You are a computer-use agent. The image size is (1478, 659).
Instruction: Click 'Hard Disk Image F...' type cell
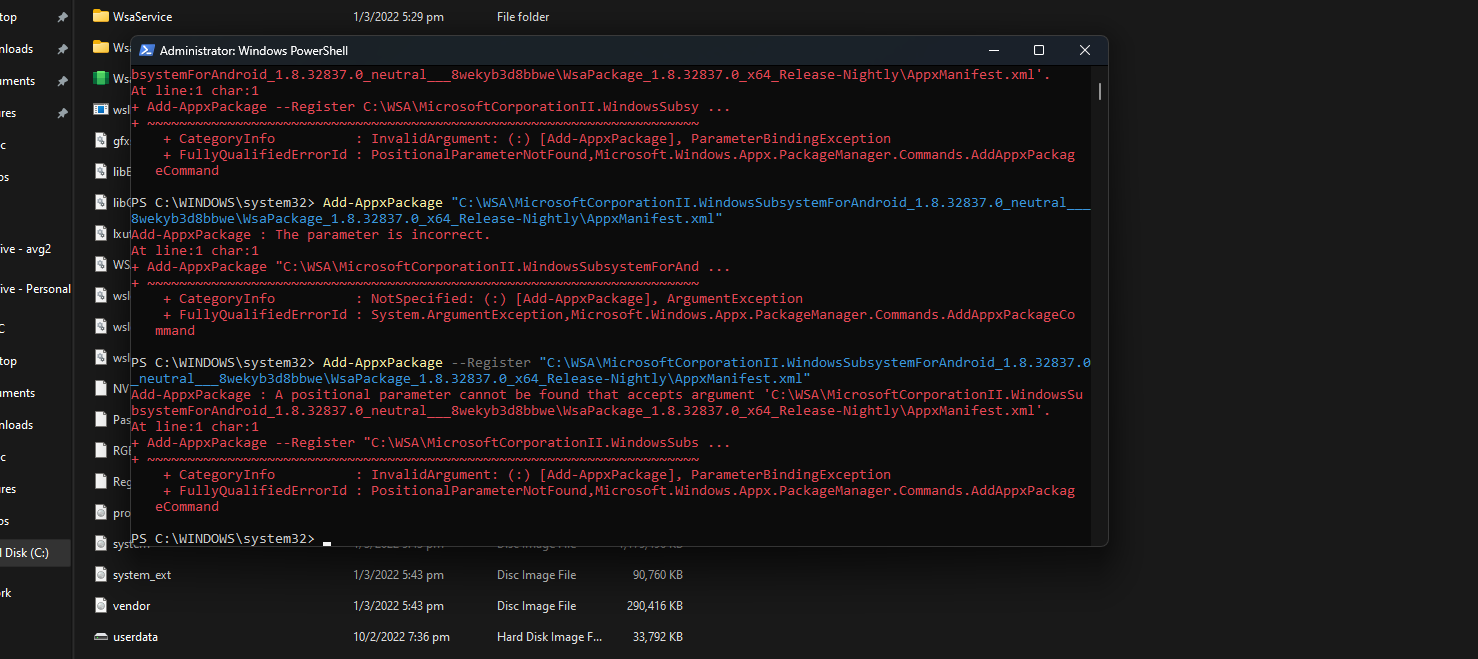tap(550, 637)
